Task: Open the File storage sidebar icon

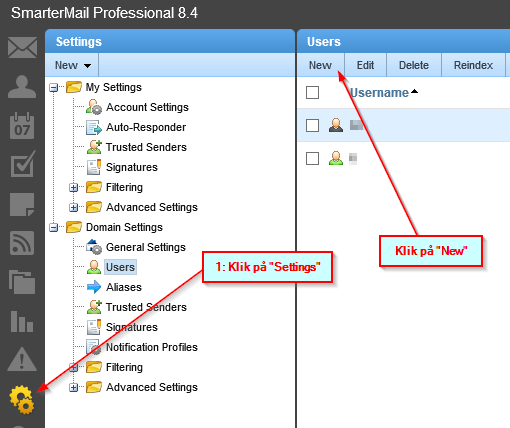Action: (22, 282)
